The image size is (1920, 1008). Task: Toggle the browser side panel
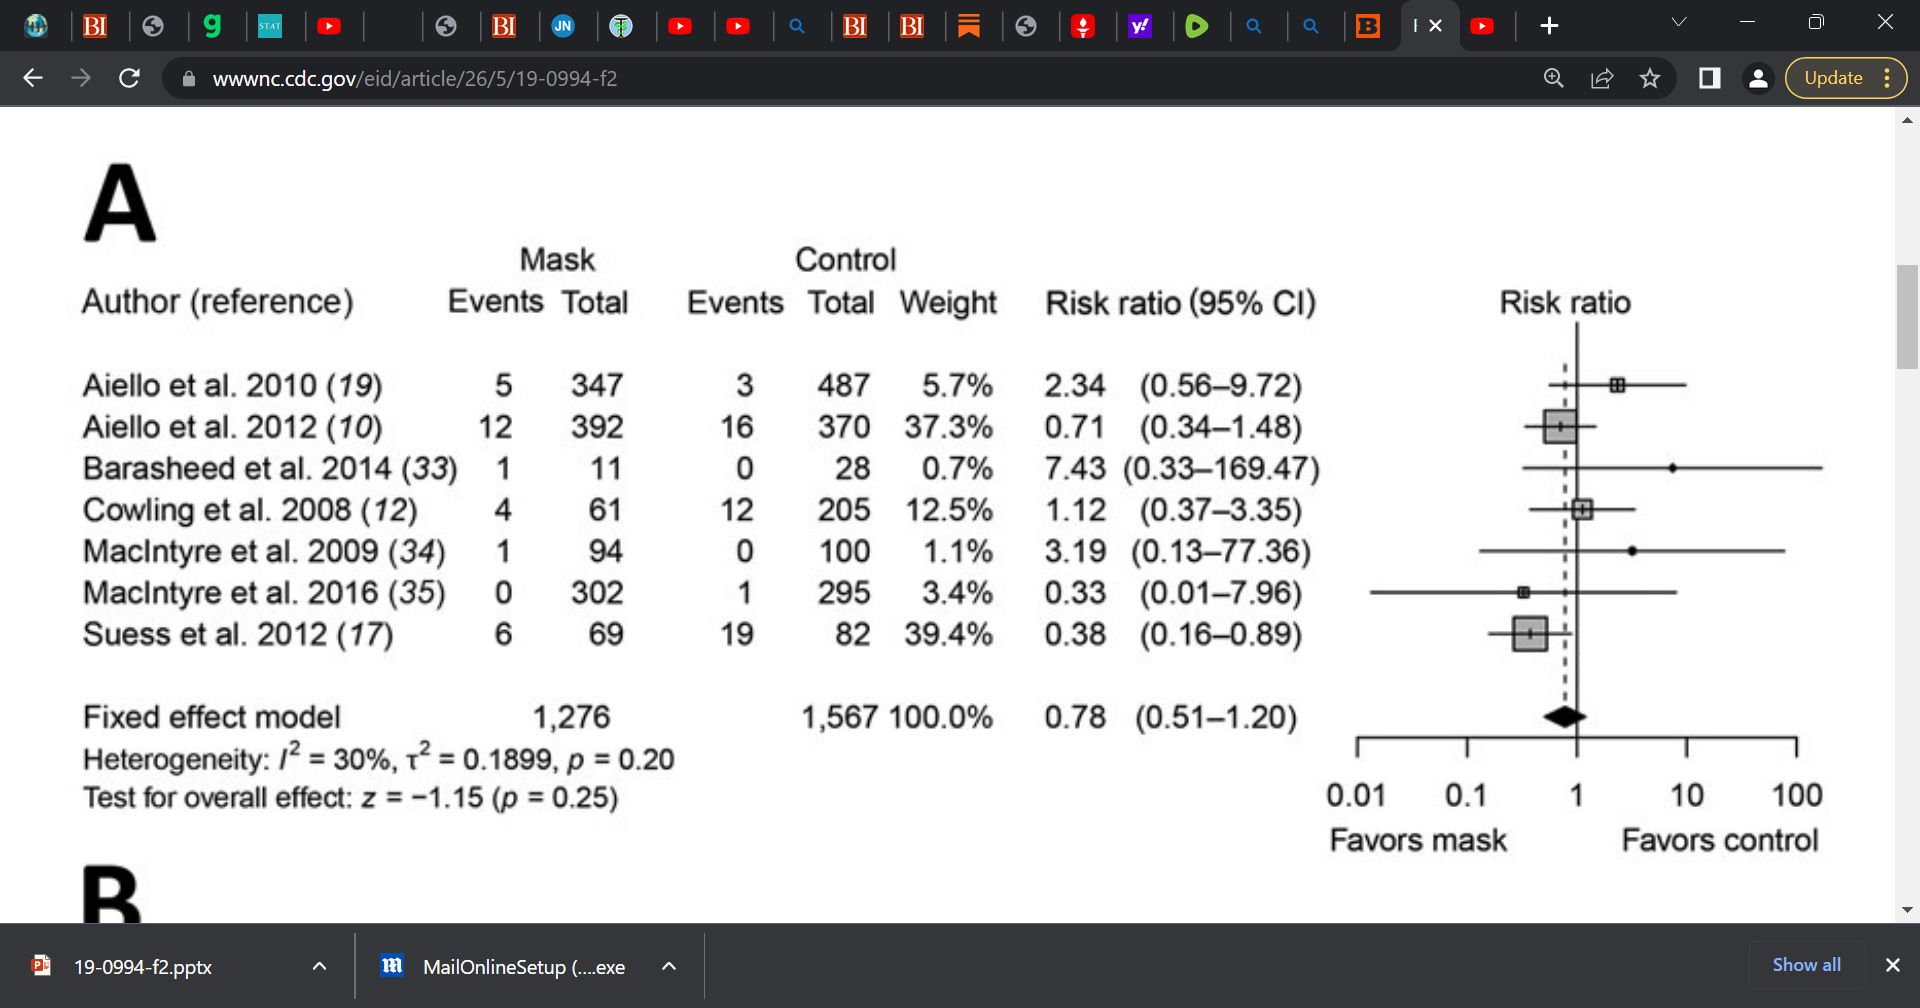pyautogui.click(x=1710, y=78)
